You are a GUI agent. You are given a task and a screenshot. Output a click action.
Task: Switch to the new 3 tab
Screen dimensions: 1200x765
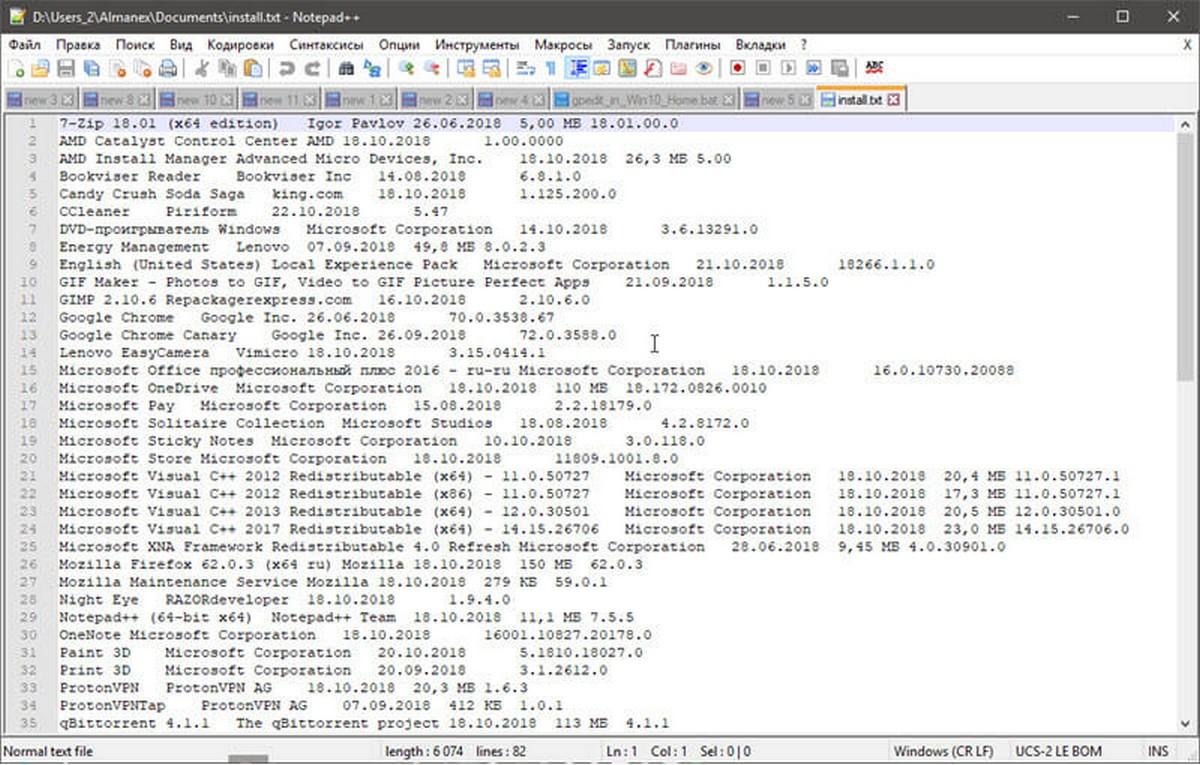tap(40, 100)
